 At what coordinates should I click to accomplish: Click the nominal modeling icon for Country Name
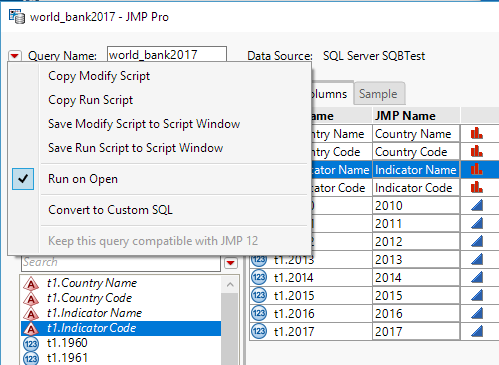pos(477,133)
